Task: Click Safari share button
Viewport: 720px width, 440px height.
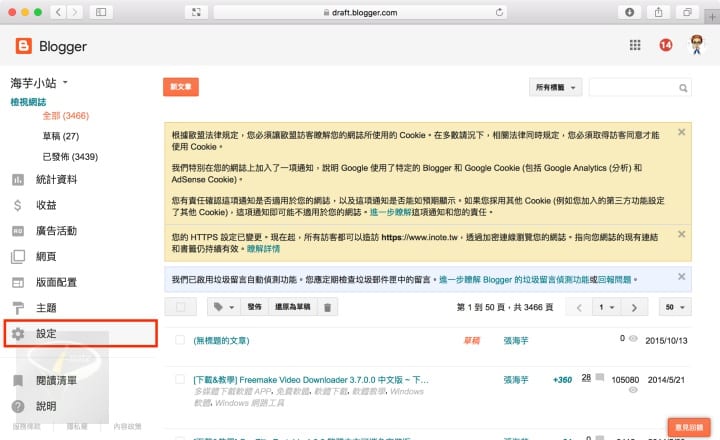Action: click(659, 12)
